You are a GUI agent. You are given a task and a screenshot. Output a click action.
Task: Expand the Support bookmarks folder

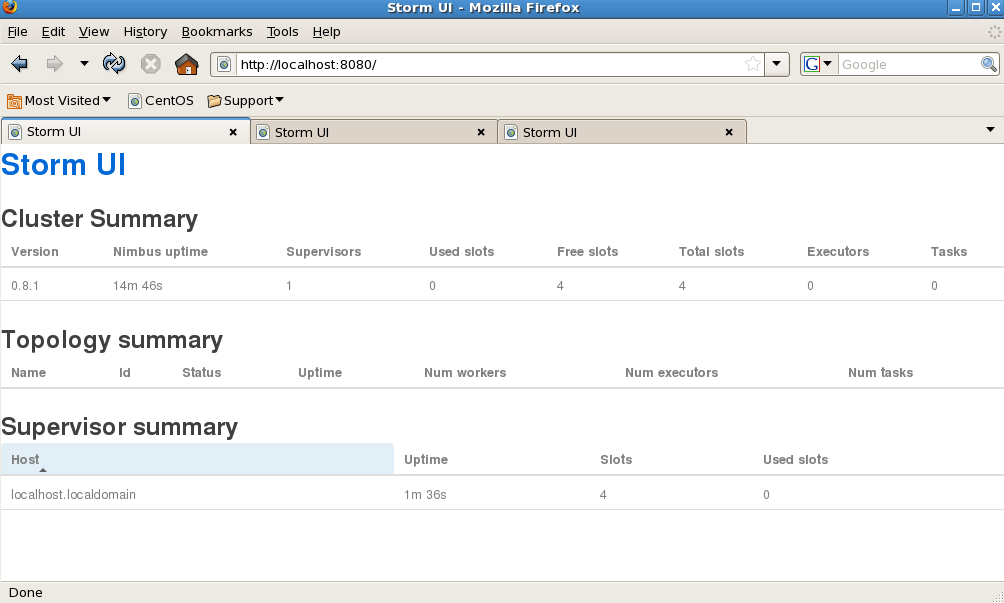pos(245,100)
